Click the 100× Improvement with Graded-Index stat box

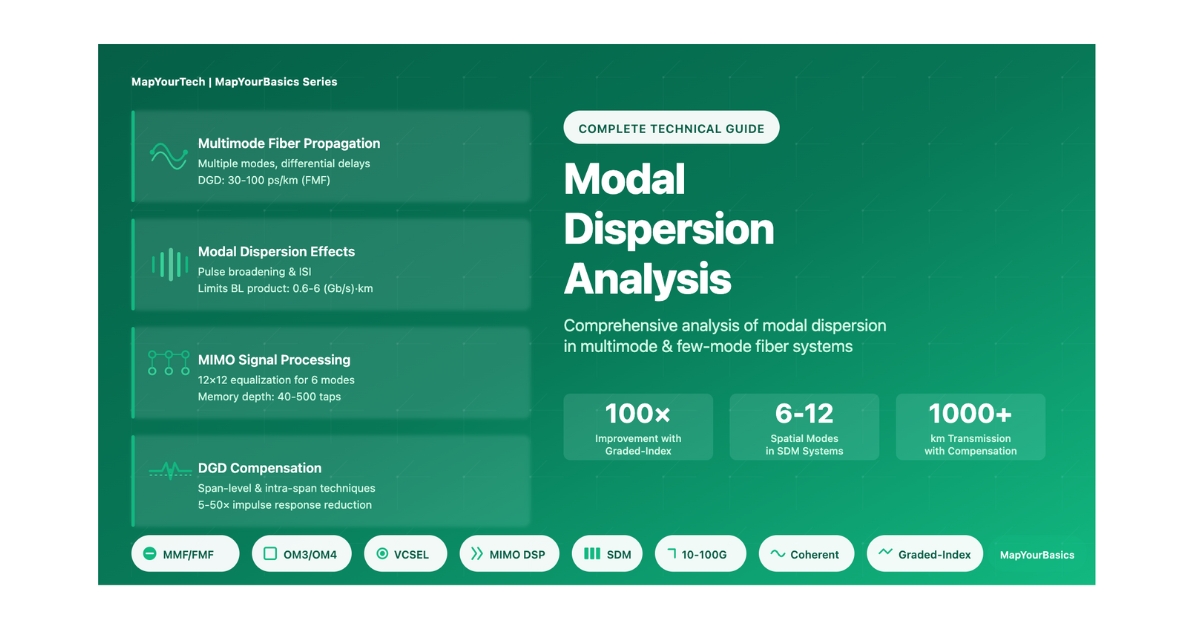click(x=638, y=427)
